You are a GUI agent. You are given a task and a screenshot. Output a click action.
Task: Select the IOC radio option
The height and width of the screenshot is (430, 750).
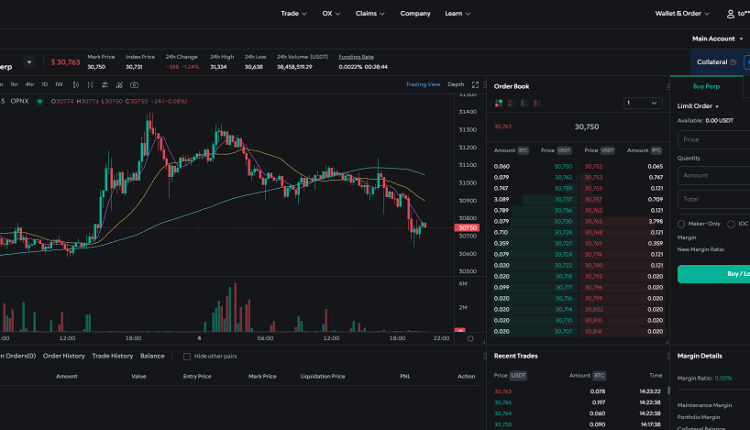[x=731, y=224]
